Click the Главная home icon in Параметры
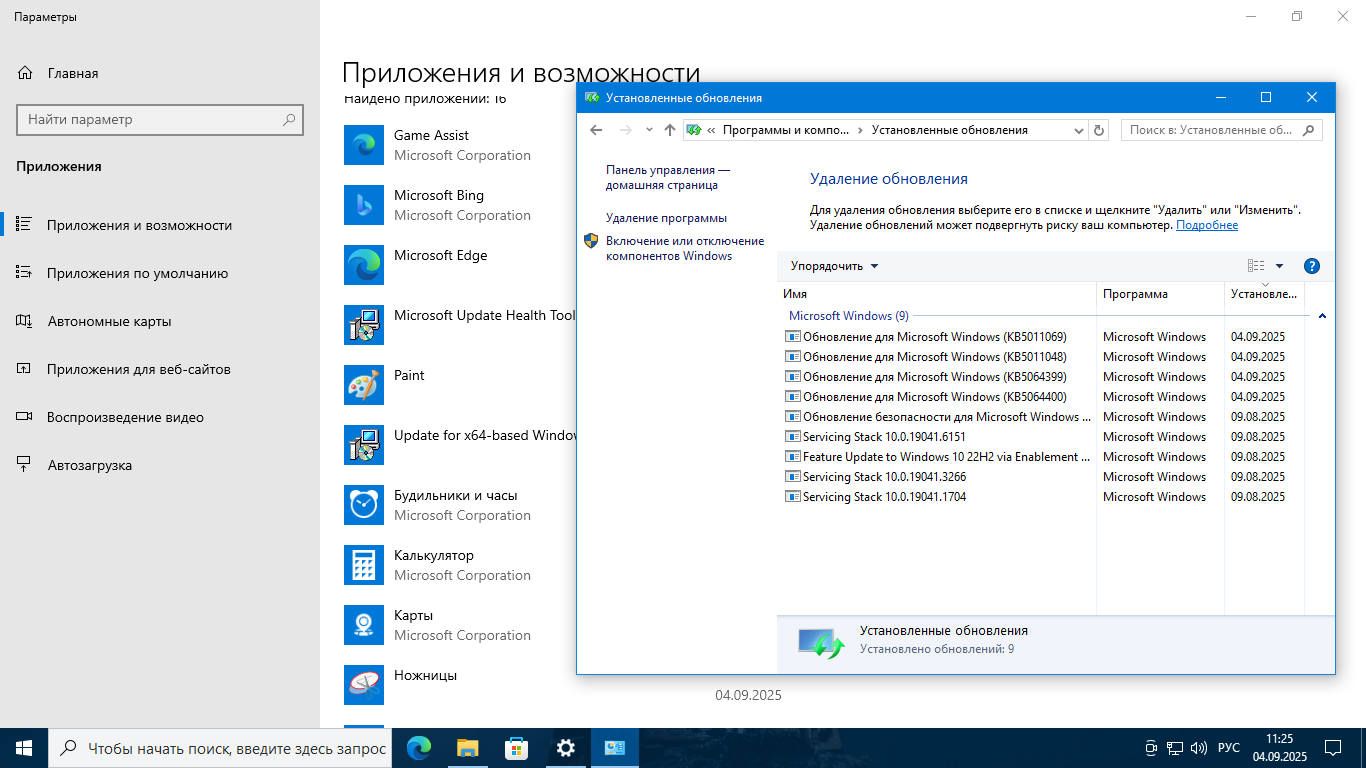 [x=25, y=73]
